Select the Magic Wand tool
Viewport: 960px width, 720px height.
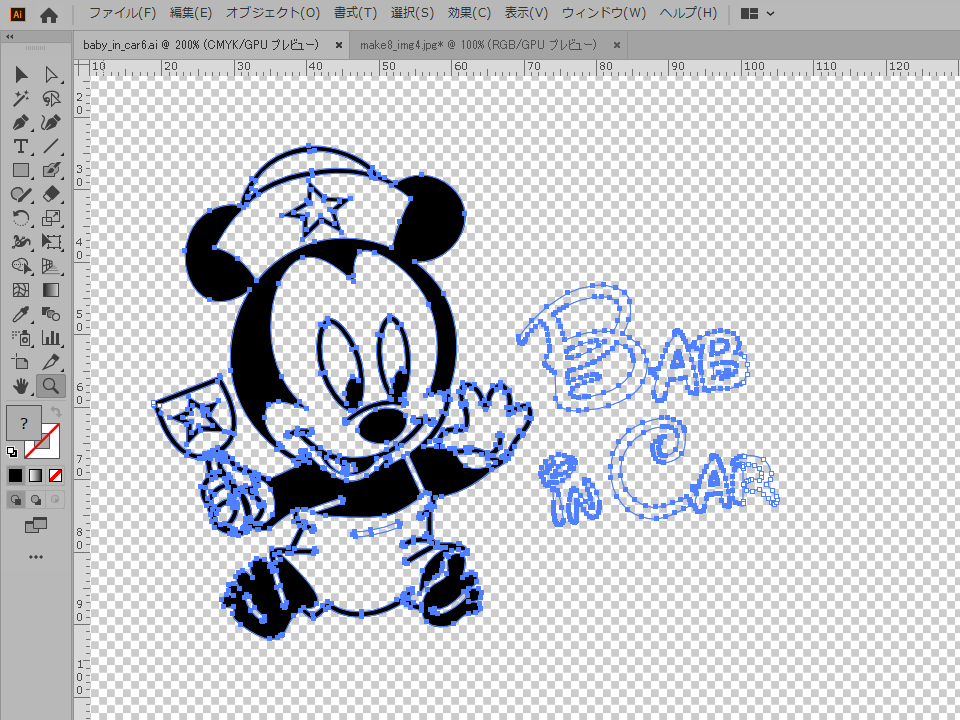[21, 99]
